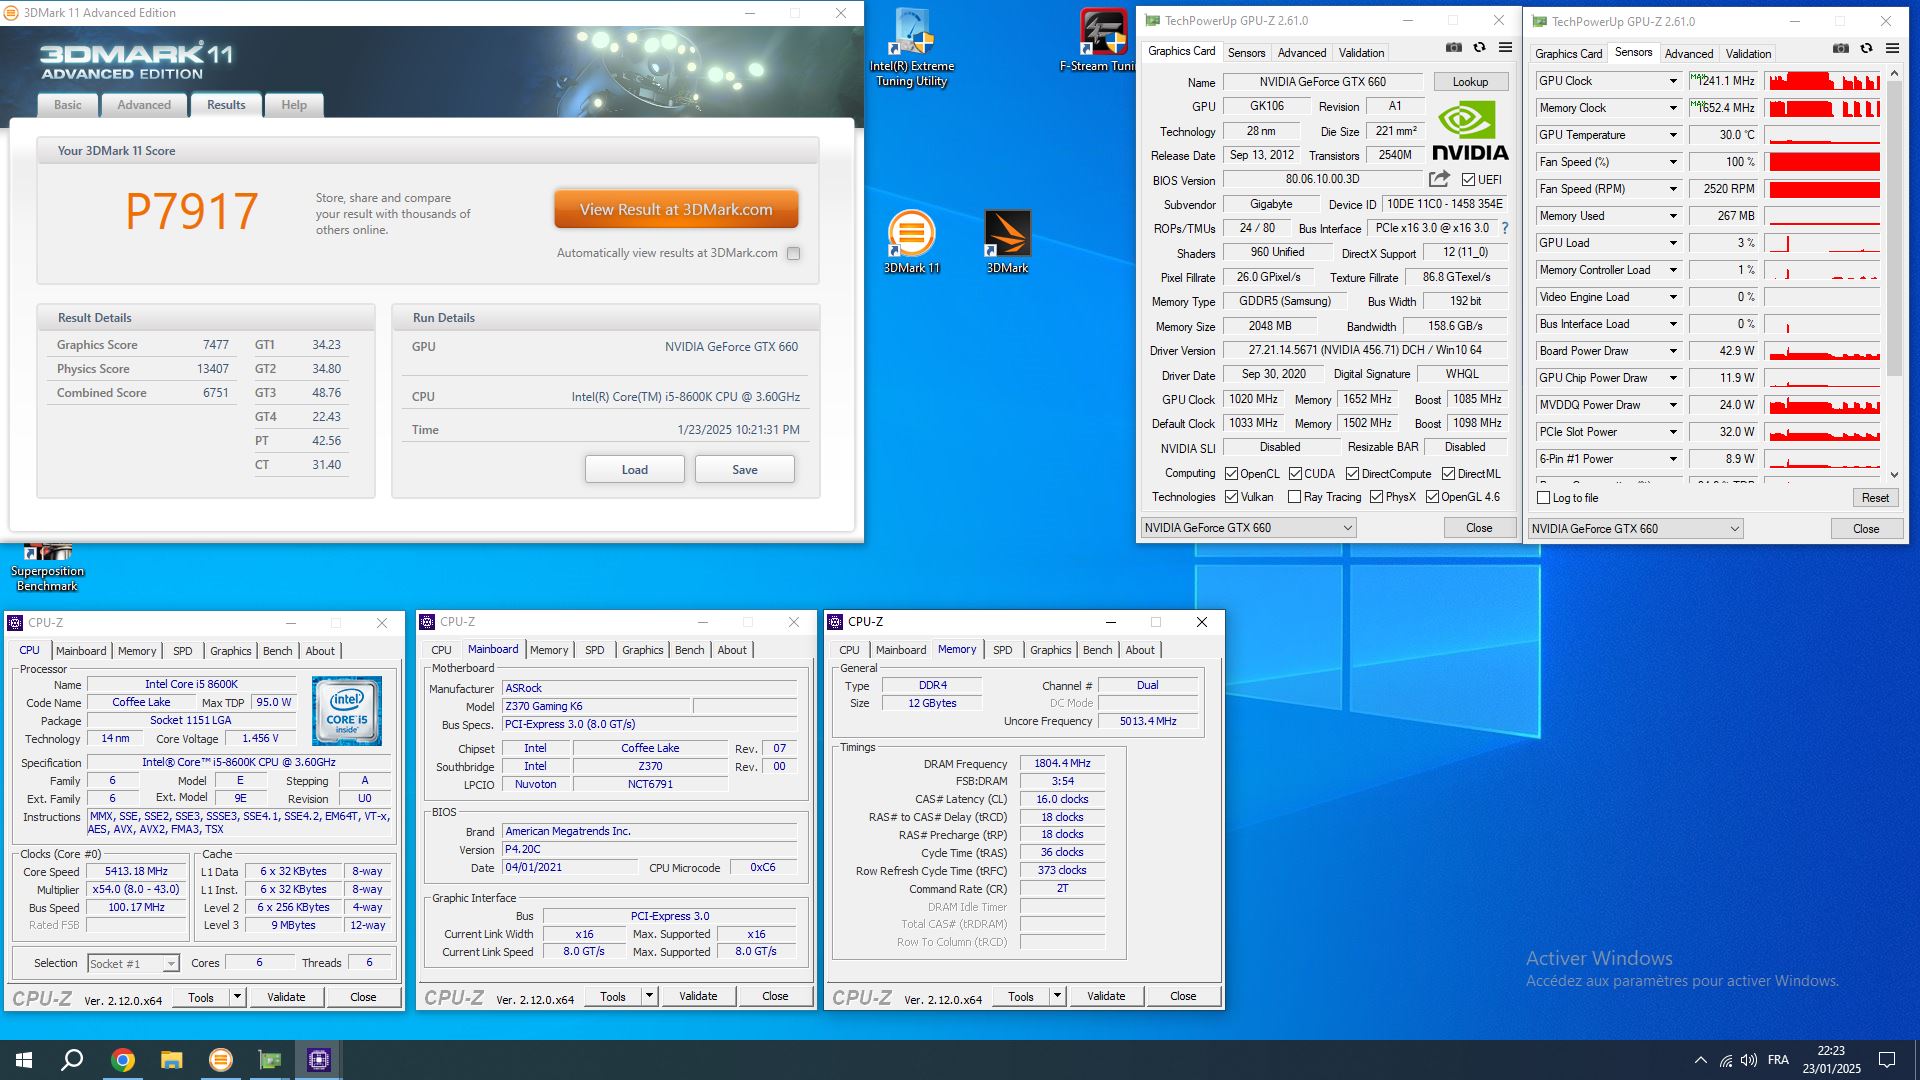Viewport: 1920px width, 1080px height.
Task: Toggle DirectML checkbox in GPU-Z
Action: click(x=1448, y=474)
